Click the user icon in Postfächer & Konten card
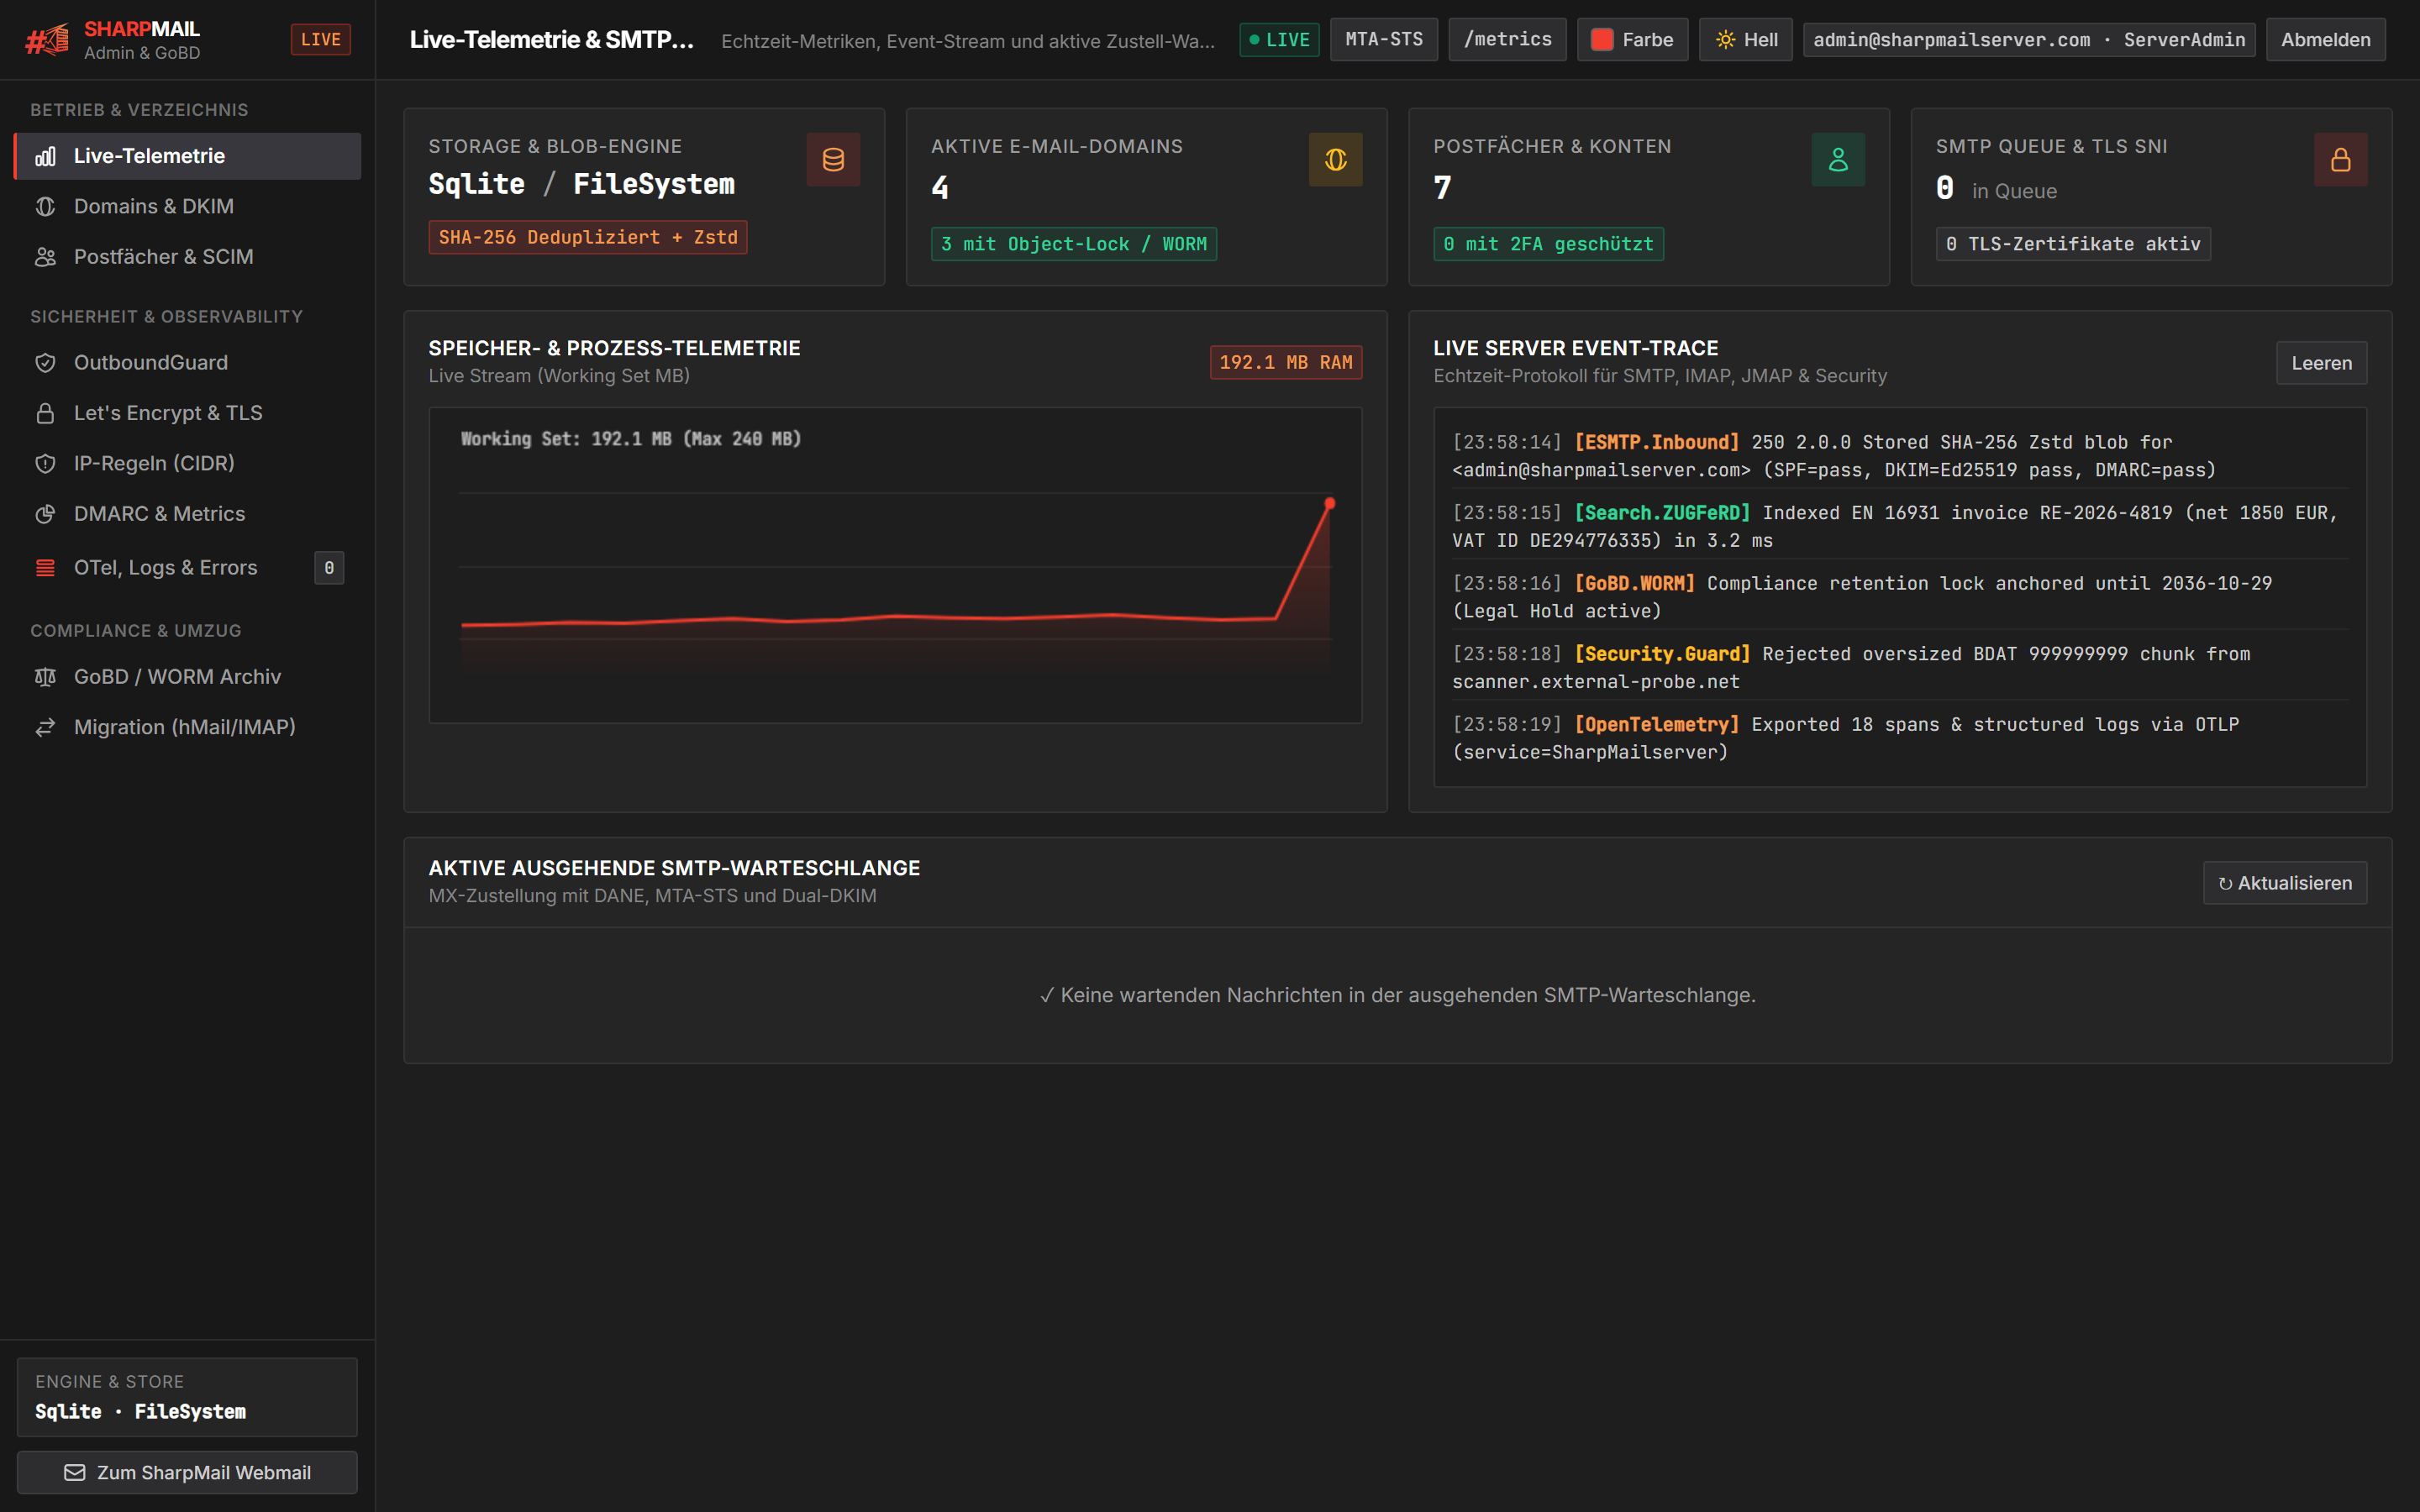 [1838, 160]
